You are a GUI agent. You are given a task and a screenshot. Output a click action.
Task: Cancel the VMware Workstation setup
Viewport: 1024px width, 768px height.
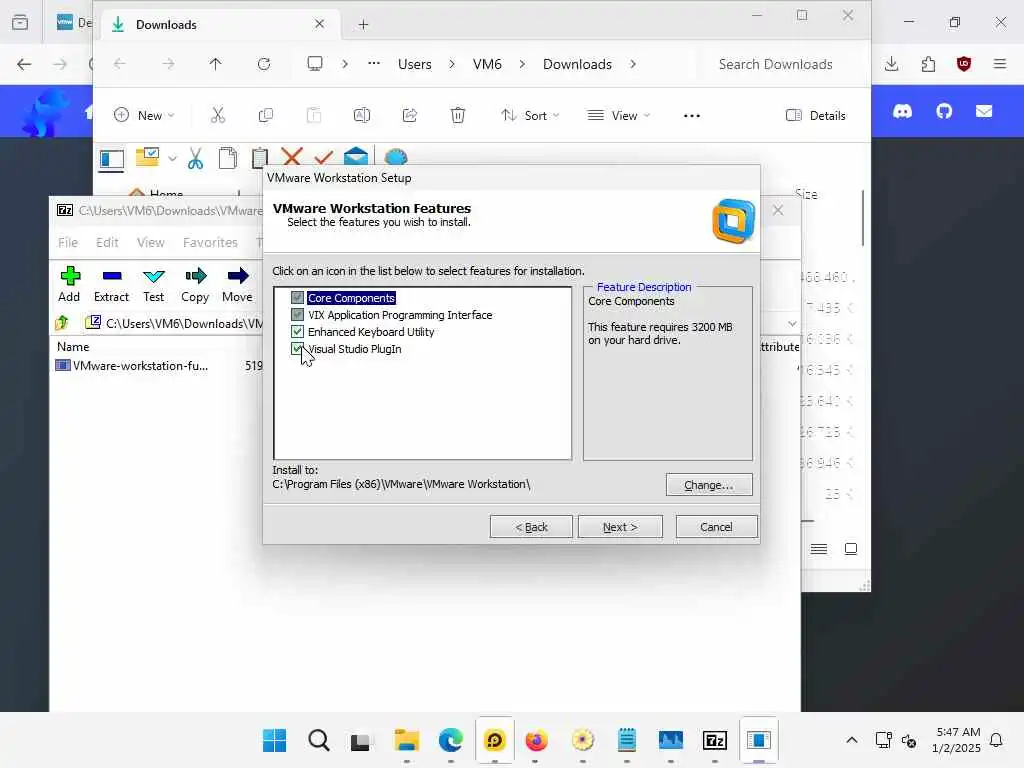pos(716,527)
